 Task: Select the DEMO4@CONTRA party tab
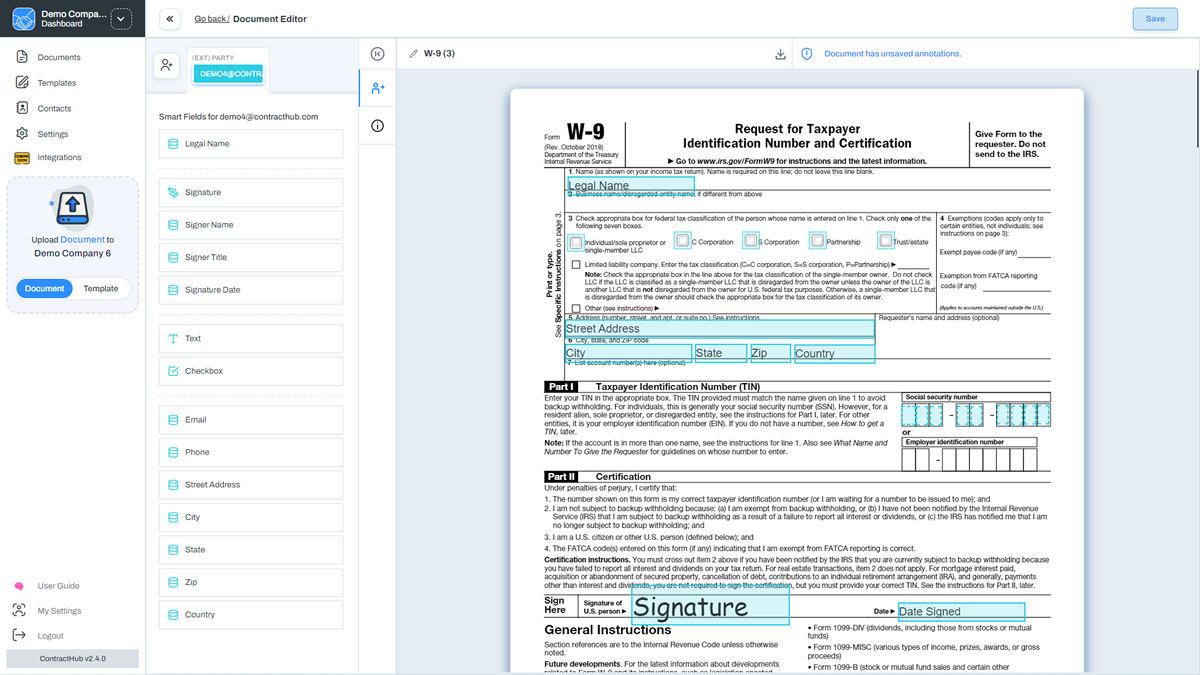pyautogui.click(x=229, y=74)
